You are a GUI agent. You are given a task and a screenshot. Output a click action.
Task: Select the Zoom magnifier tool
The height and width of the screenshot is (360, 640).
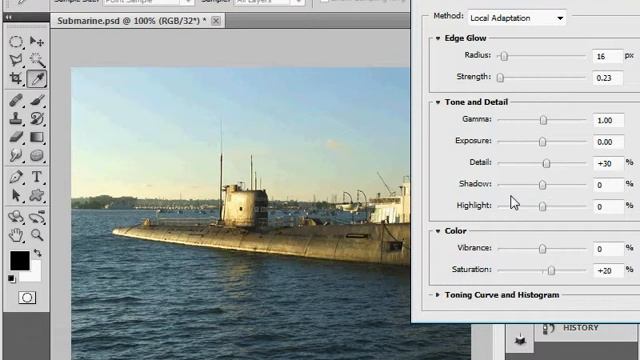(x=37, y=235)
